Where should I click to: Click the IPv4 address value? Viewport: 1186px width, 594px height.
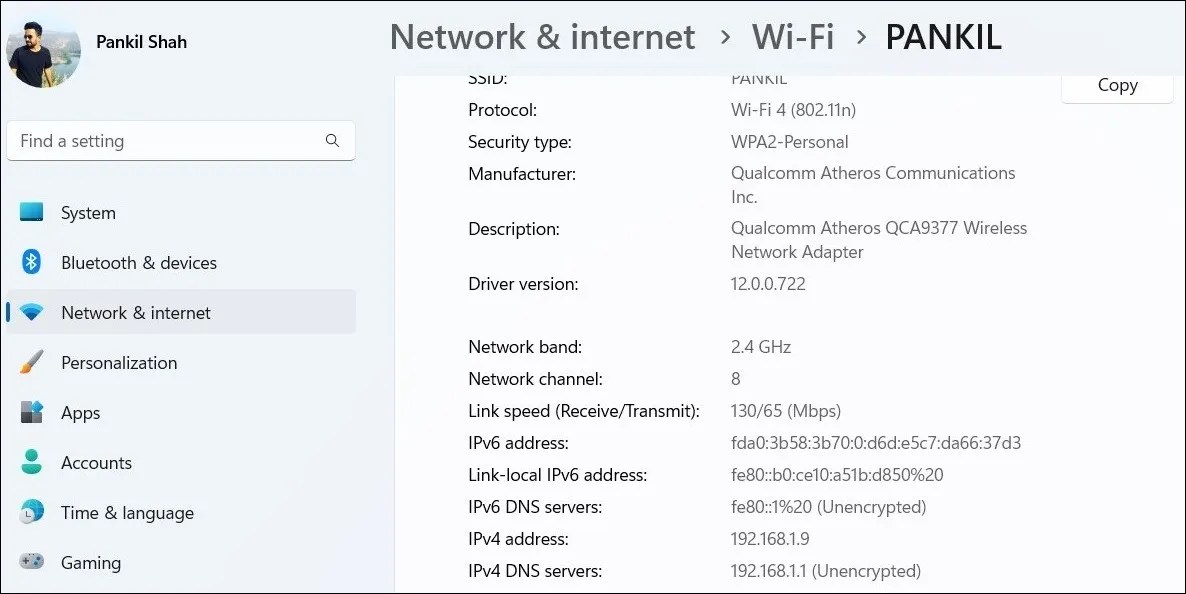(769, 539)
